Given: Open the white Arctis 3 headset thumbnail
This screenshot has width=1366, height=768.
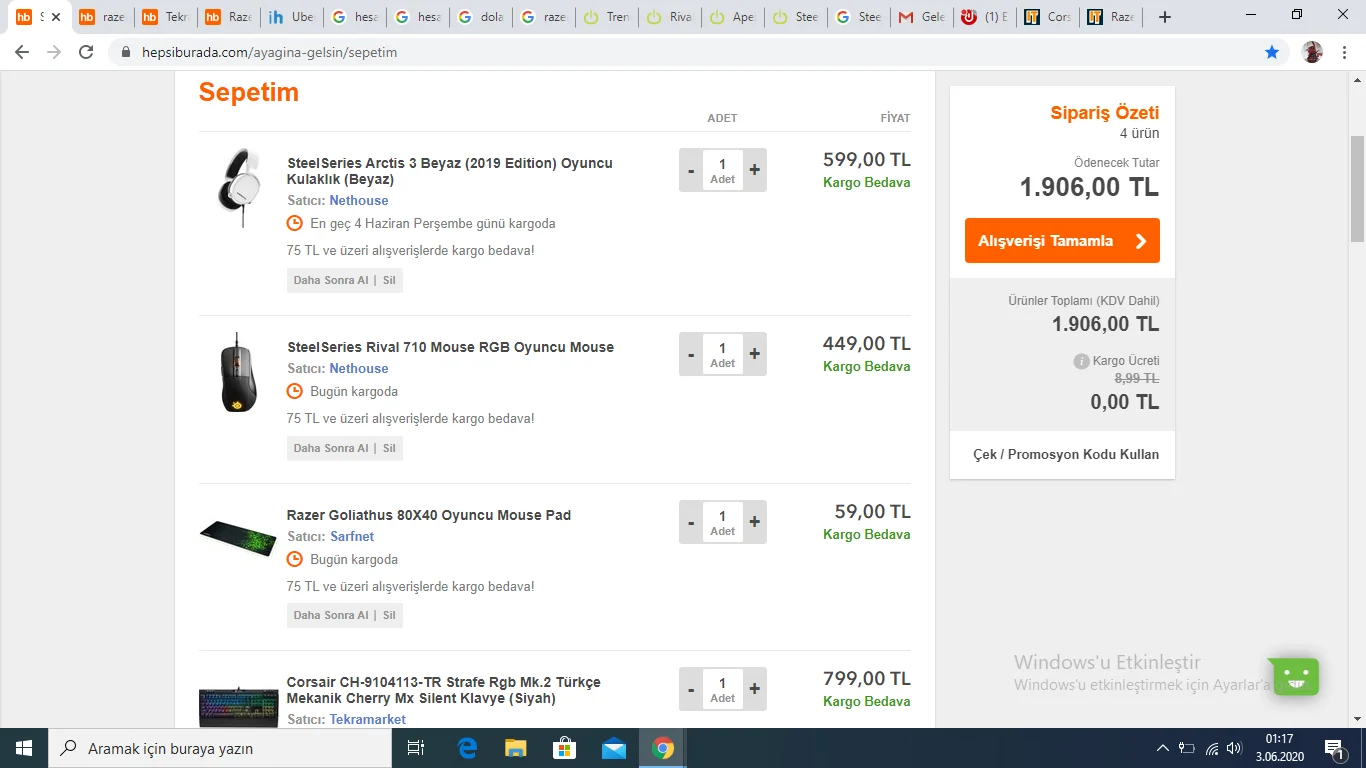Looking at the screenshot, I should click(238, 187).
